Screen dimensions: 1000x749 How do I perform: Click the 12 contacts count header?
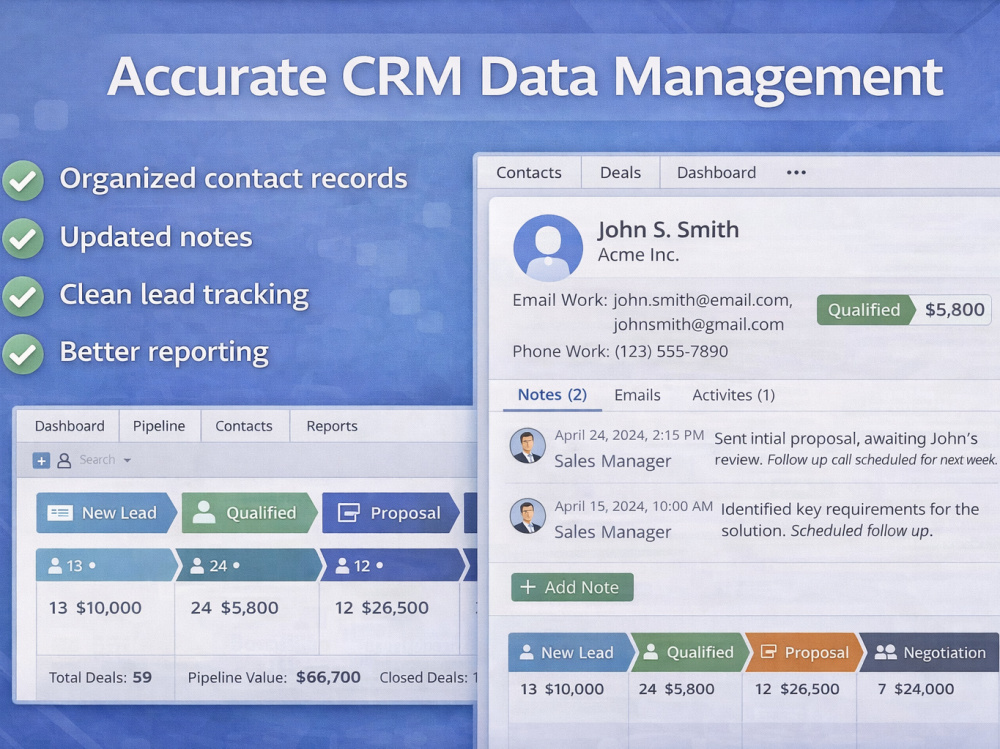(393, 565)
